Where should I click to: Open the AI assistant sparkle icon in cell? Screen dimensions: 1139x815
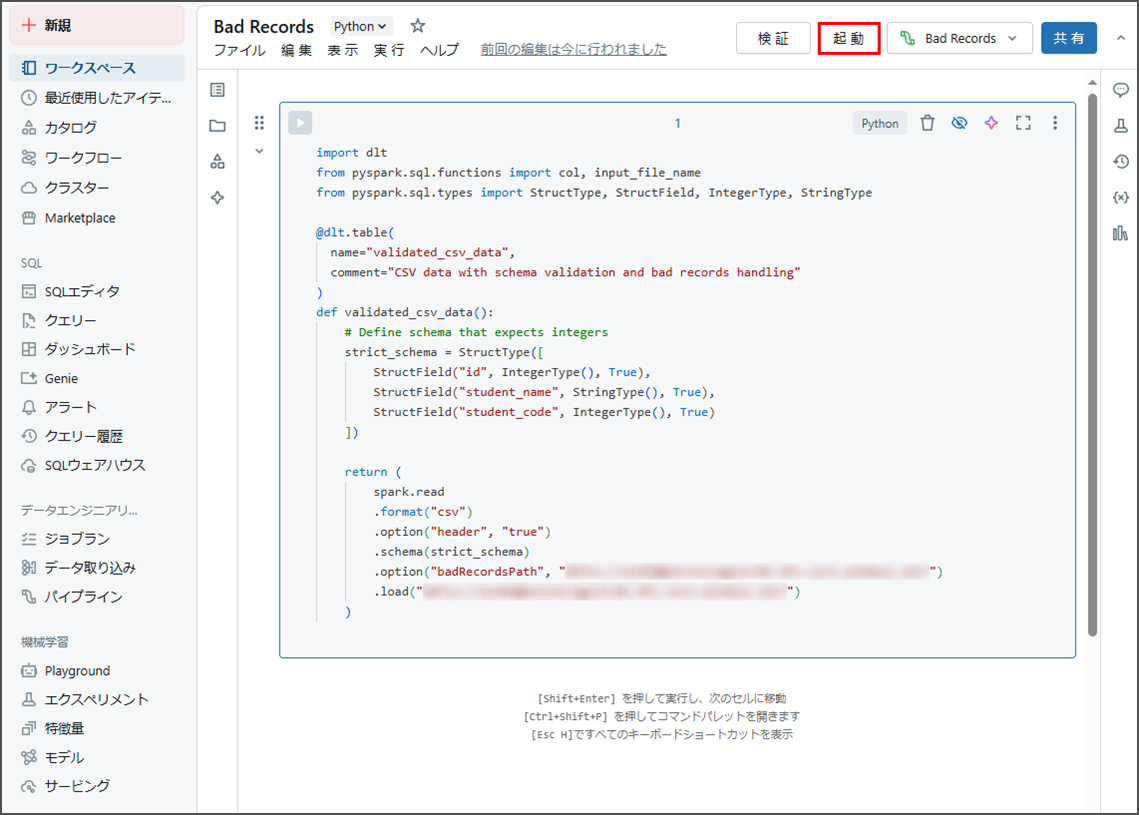point(991,123)
